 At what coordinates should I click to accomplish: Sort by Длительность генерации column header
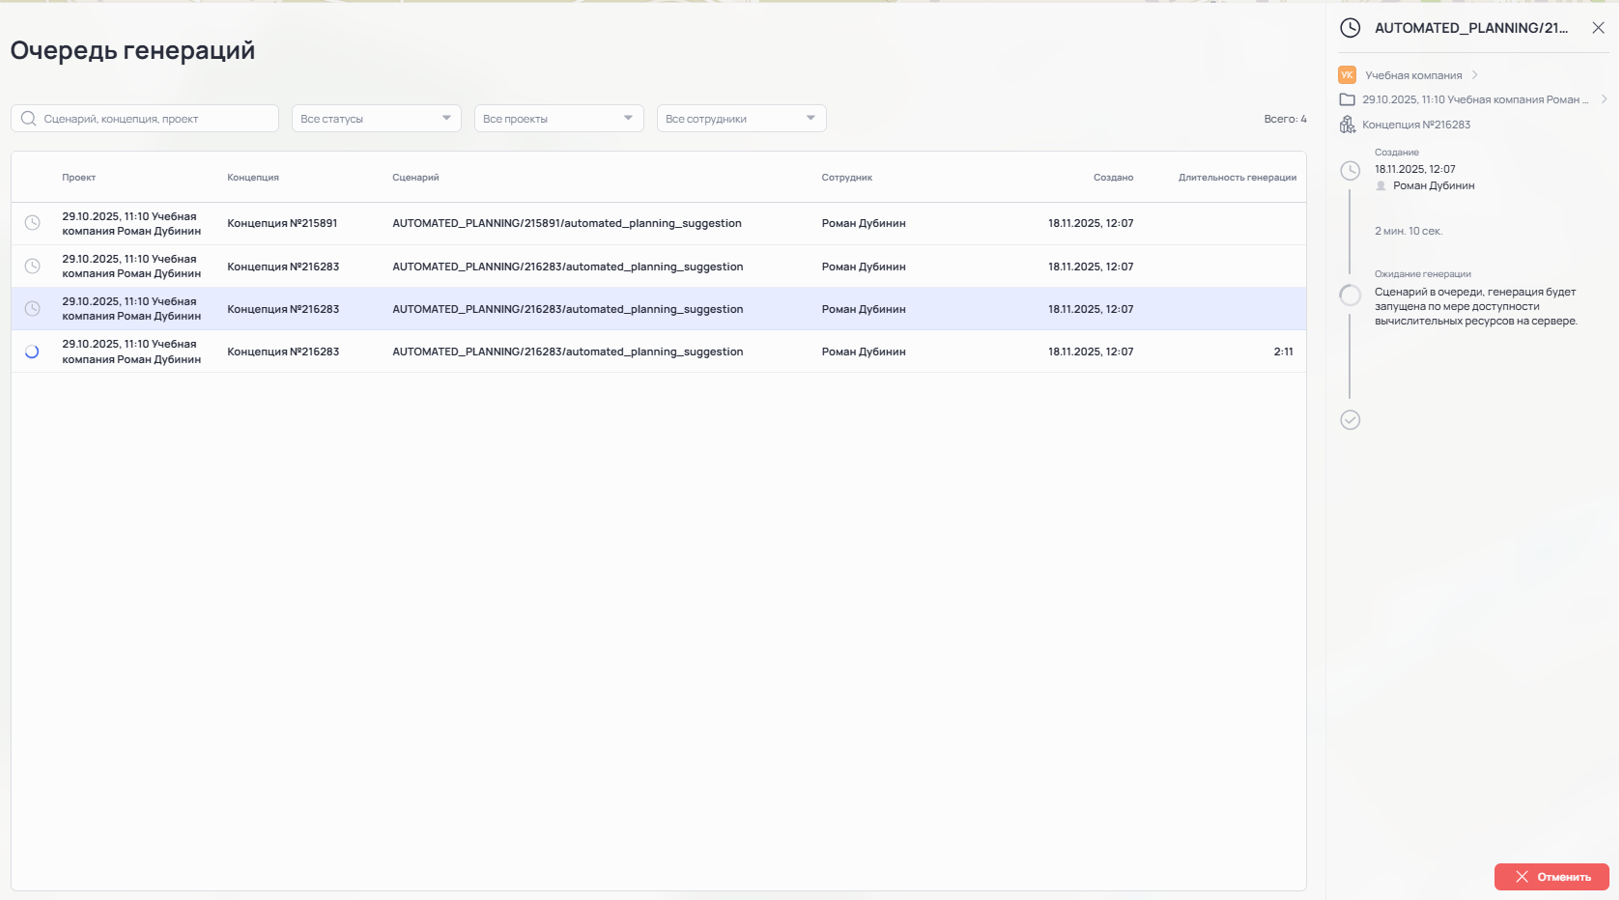click(x=1236, y=178)
